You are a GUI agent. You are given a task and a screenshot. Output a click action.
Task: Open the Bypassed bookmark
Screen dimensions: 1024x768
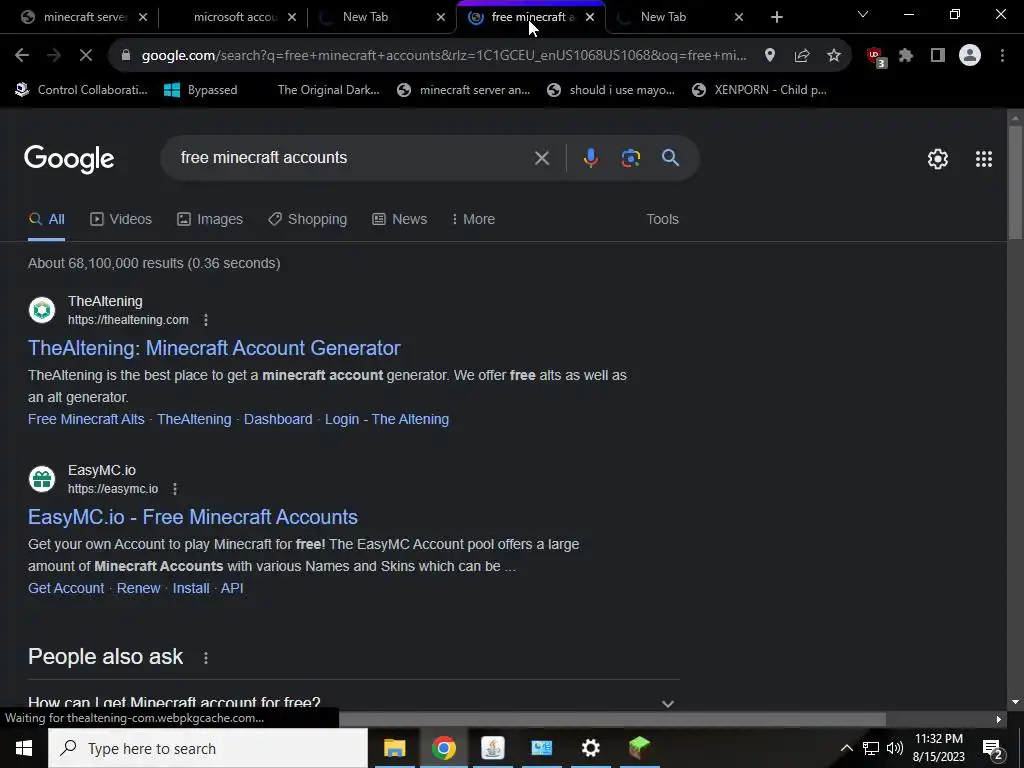[200, 90]
